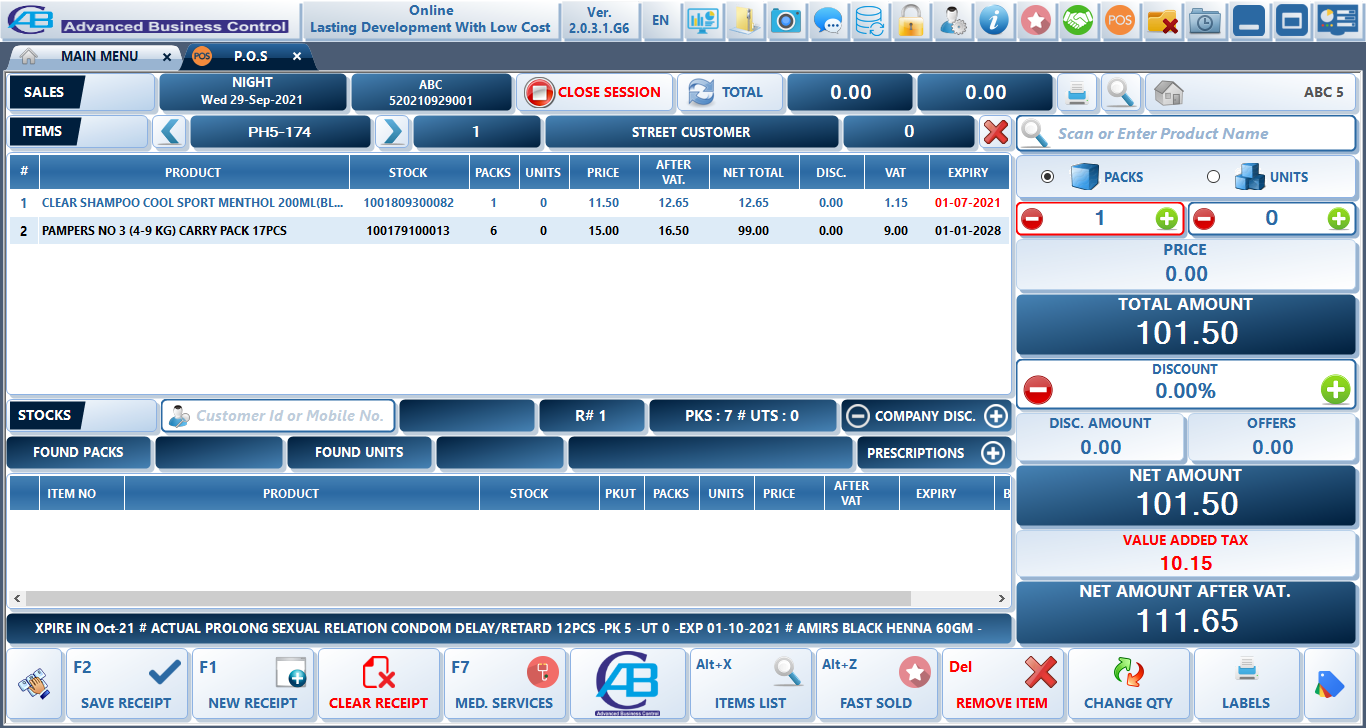Increase discount percentage with green plus
The image size is (1366, 728).
pos(1335,389)
